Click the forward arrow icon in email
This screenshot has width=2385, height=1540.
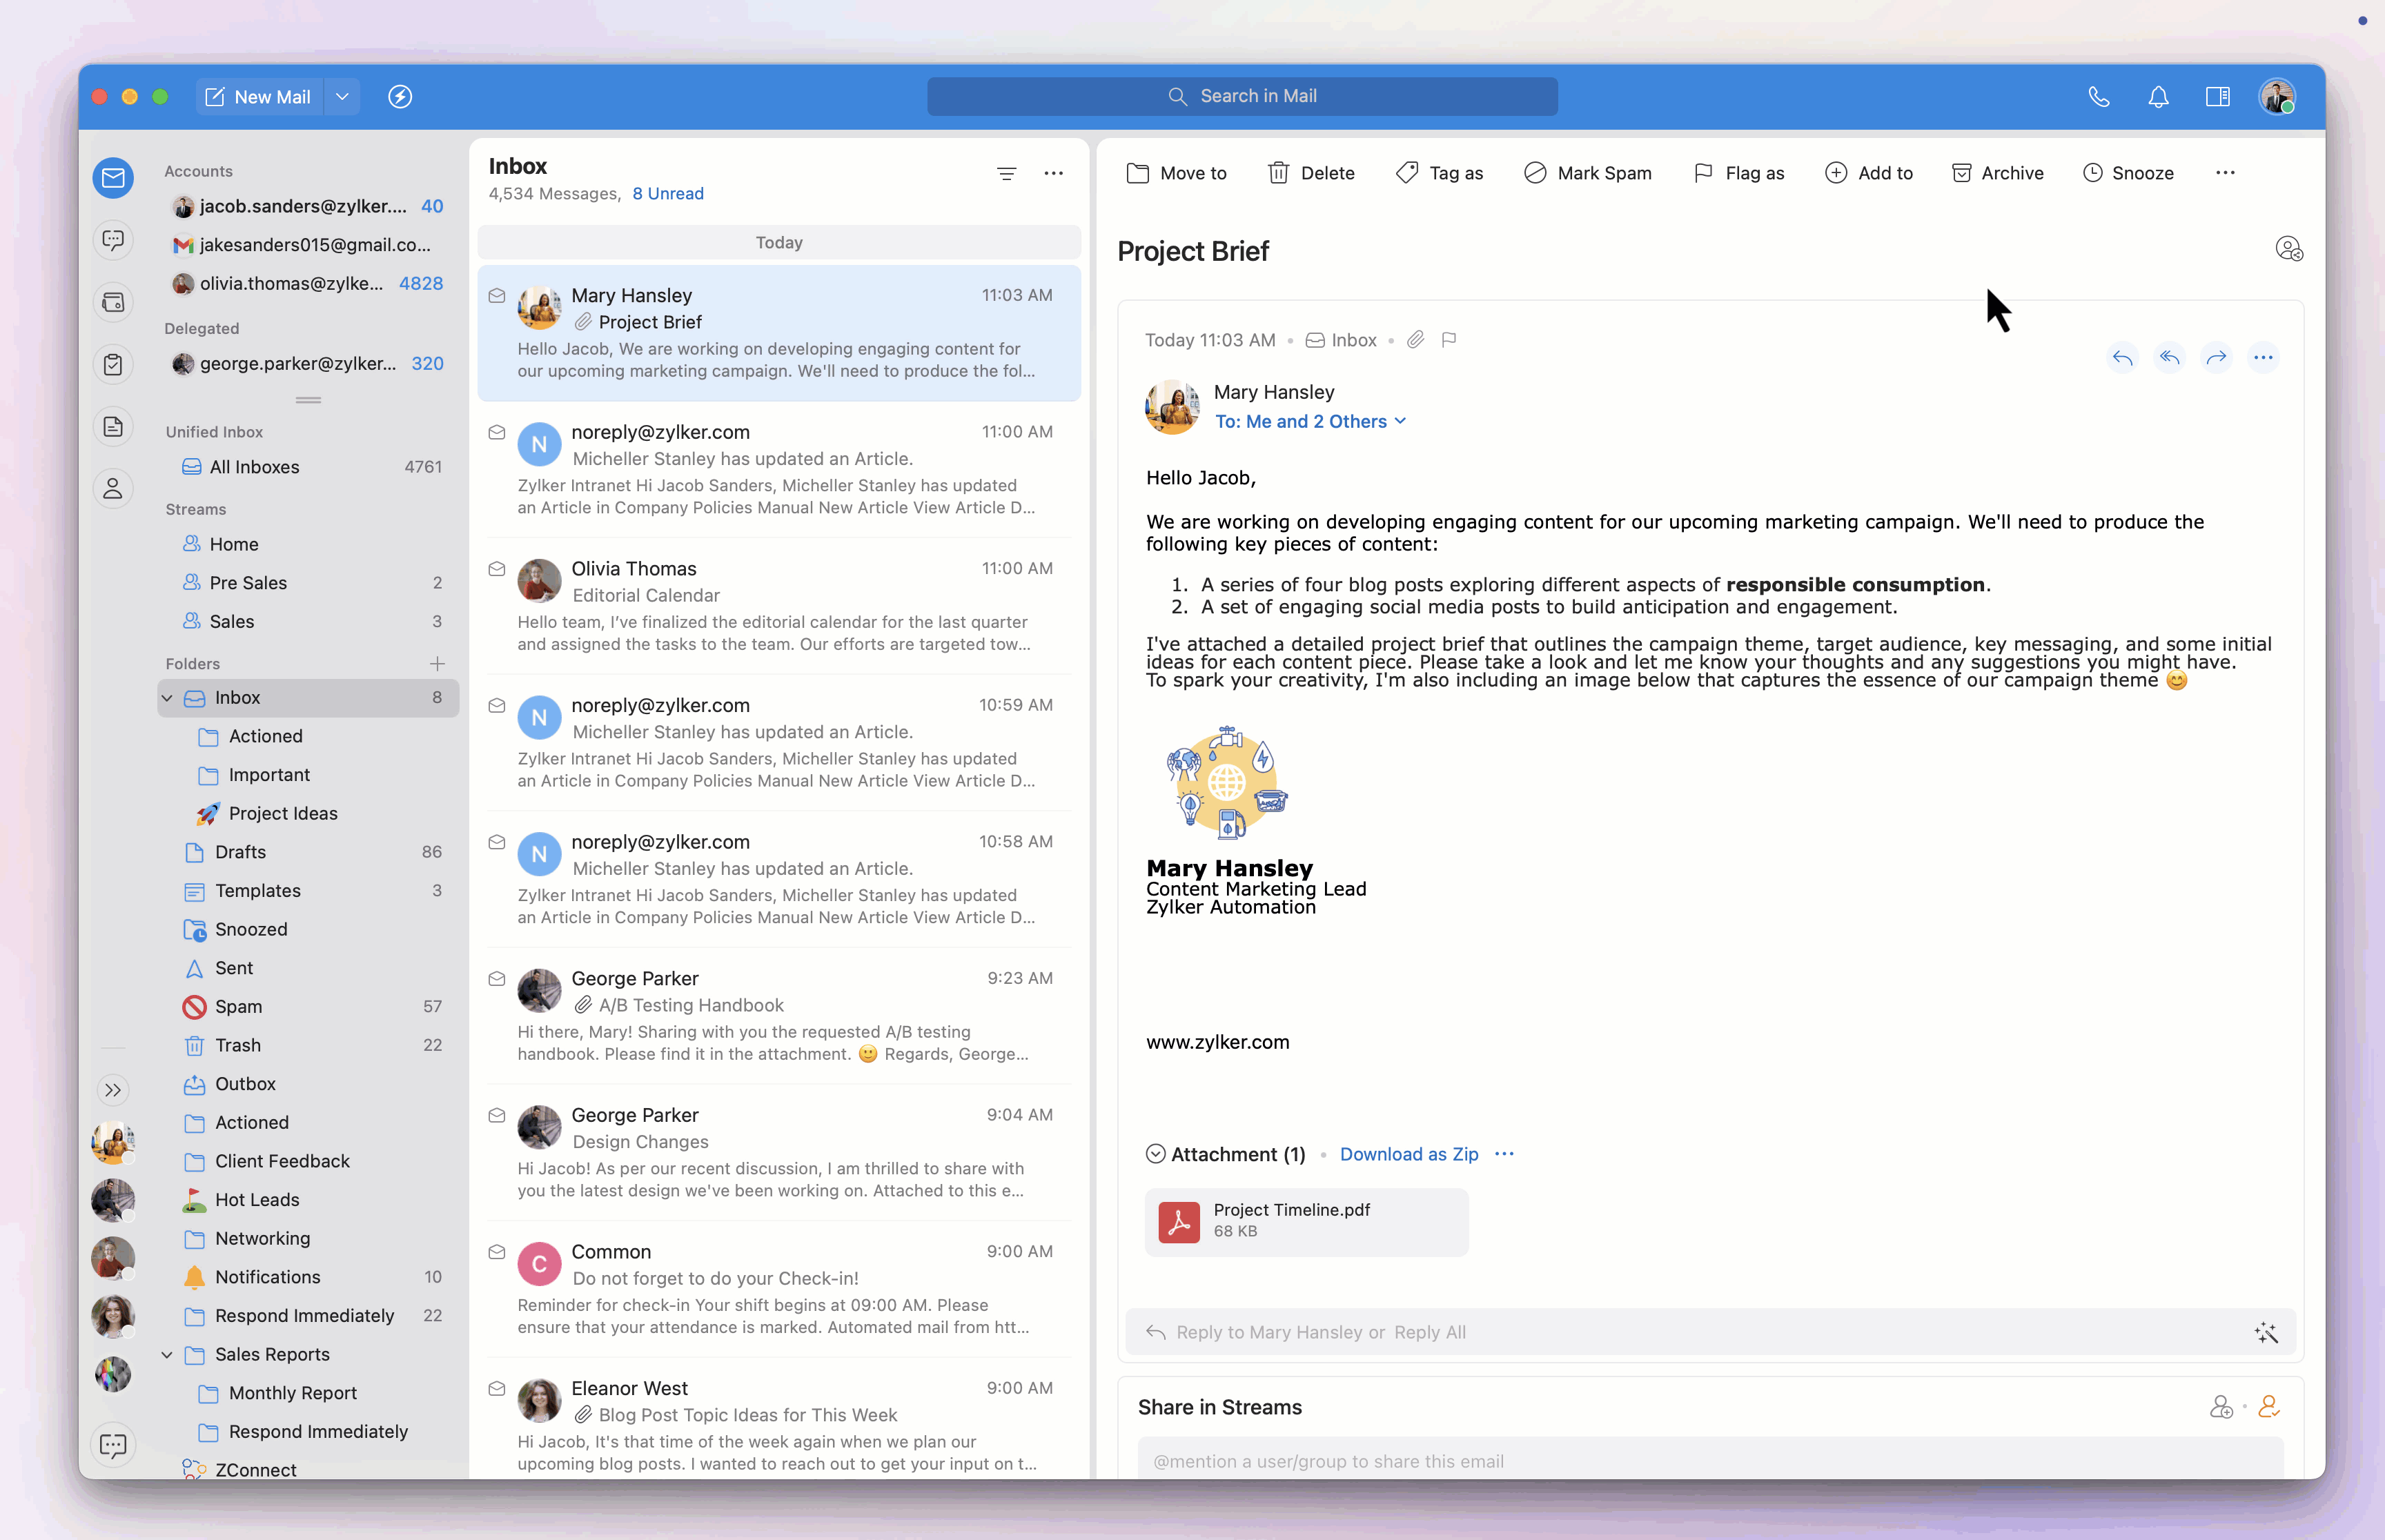click(x=2216, y=358)
